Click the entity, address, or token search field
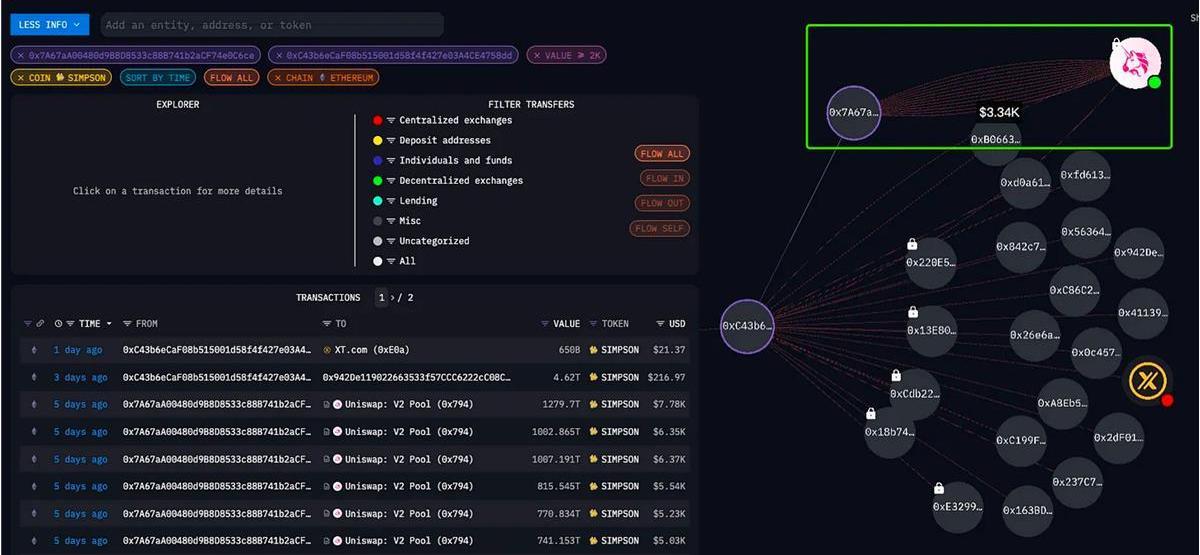The height and width of the screenshot is (555, 1200). 271,25
